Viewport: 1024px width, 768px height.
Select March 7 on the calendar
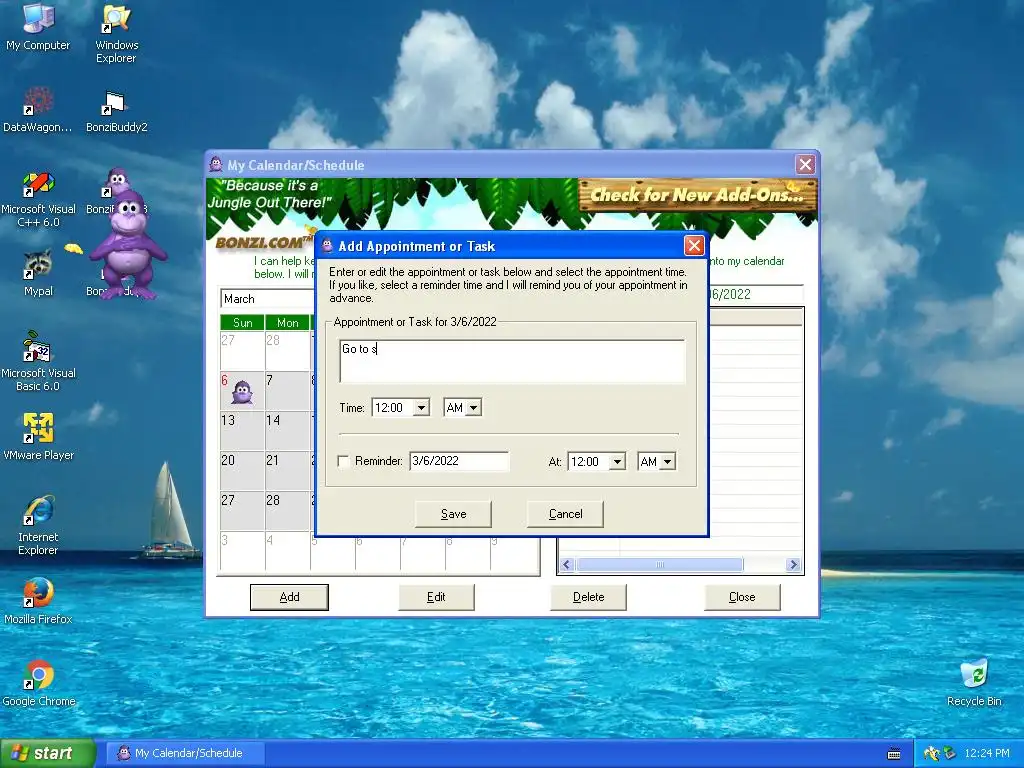(287, 391)
